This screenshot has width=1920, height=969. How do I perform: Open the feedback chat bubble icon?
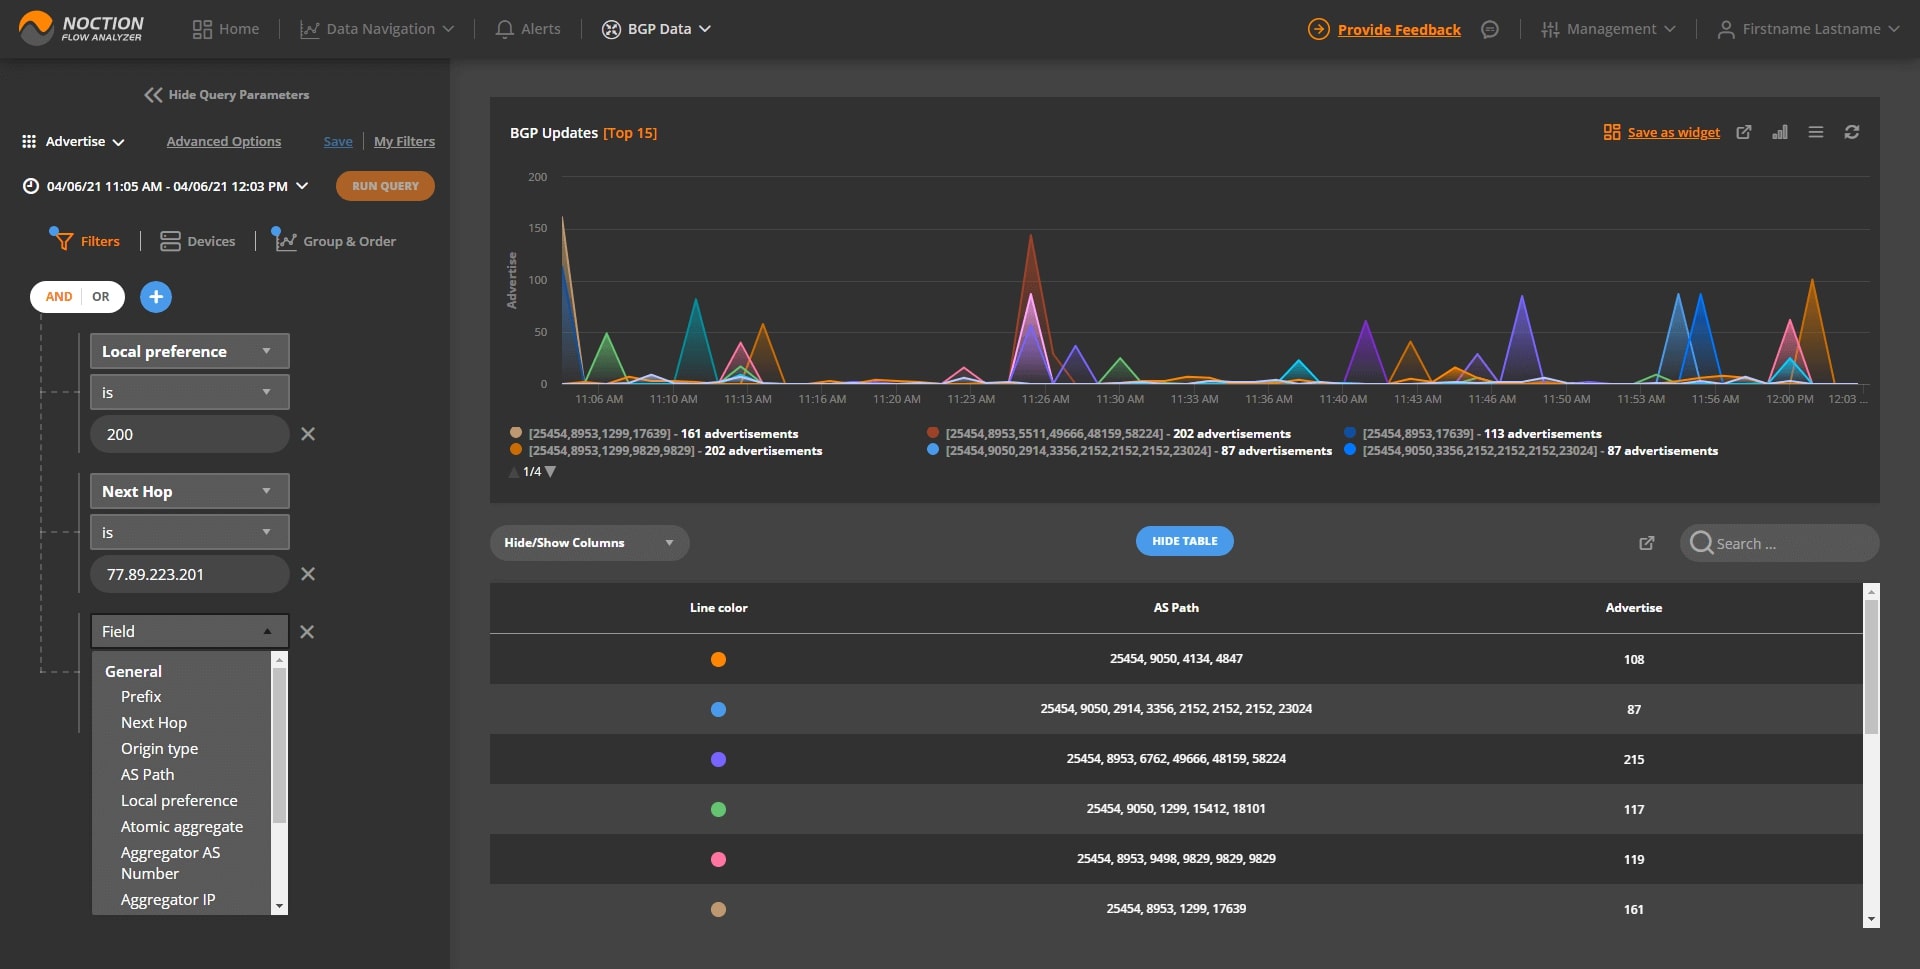click(1490, 29)
